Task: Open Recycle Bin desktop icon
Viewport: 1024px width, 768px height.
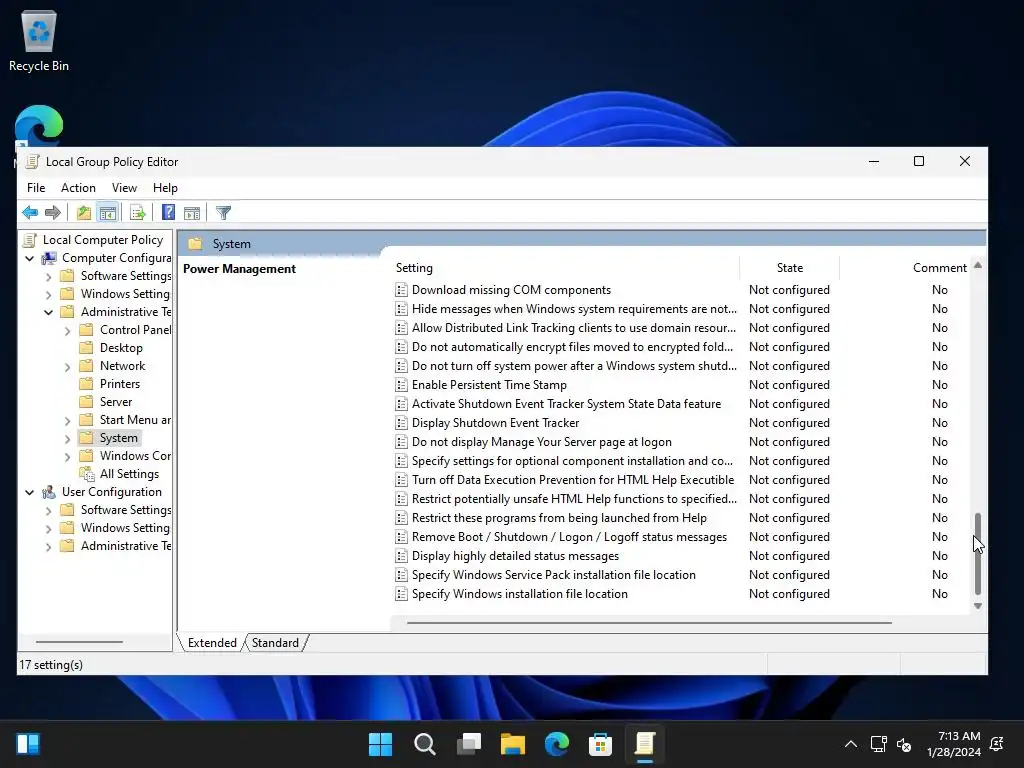Action: click(x=39, y=40)
